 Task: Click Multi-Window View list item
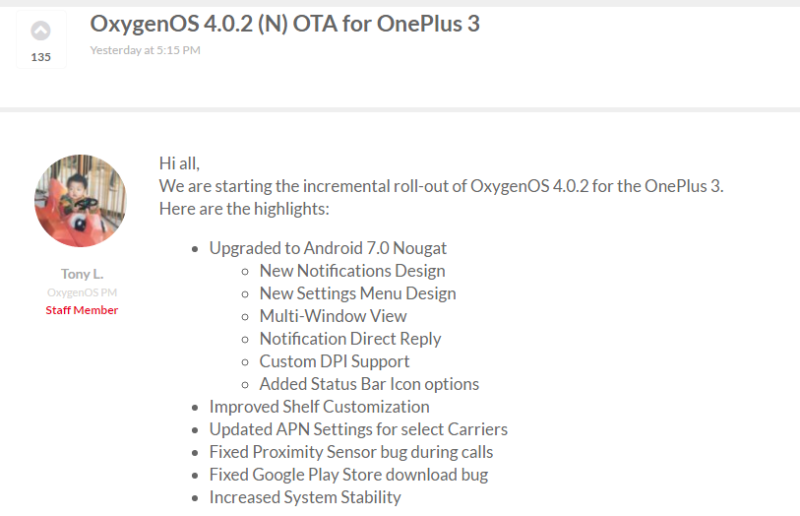click(x=333, y=316)
